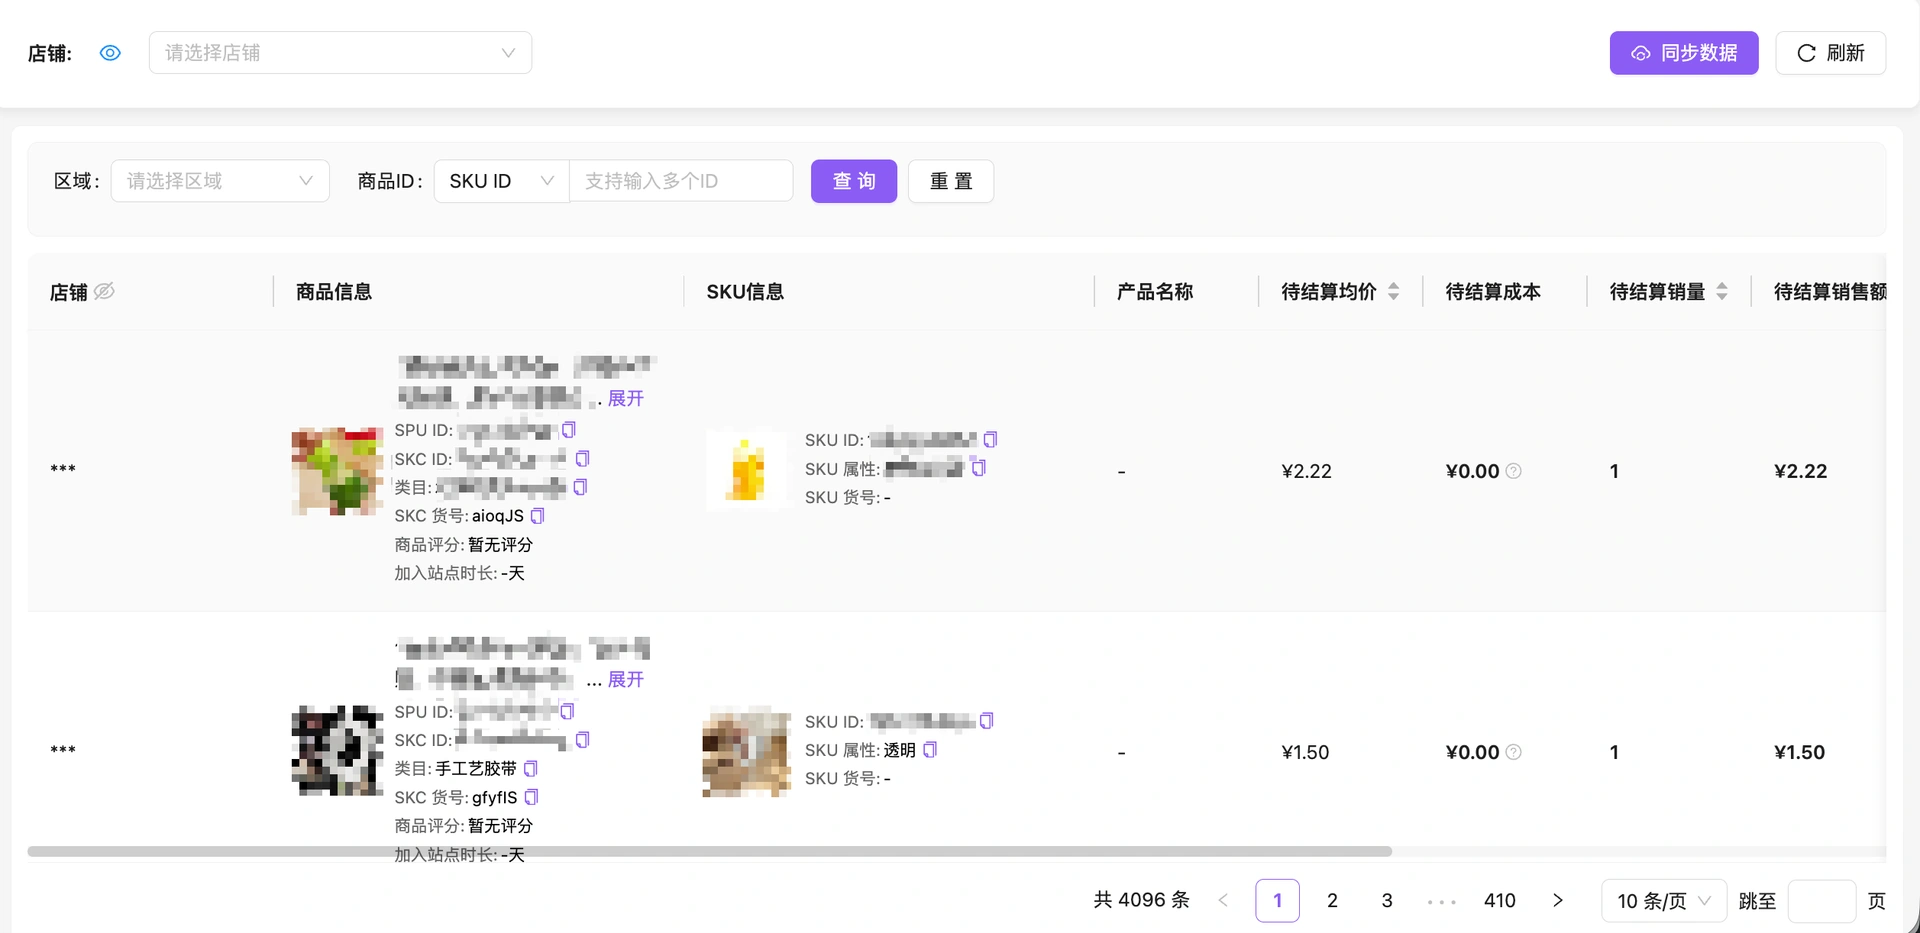Open the 请选择店铺 store dropdown

point(340,53)
